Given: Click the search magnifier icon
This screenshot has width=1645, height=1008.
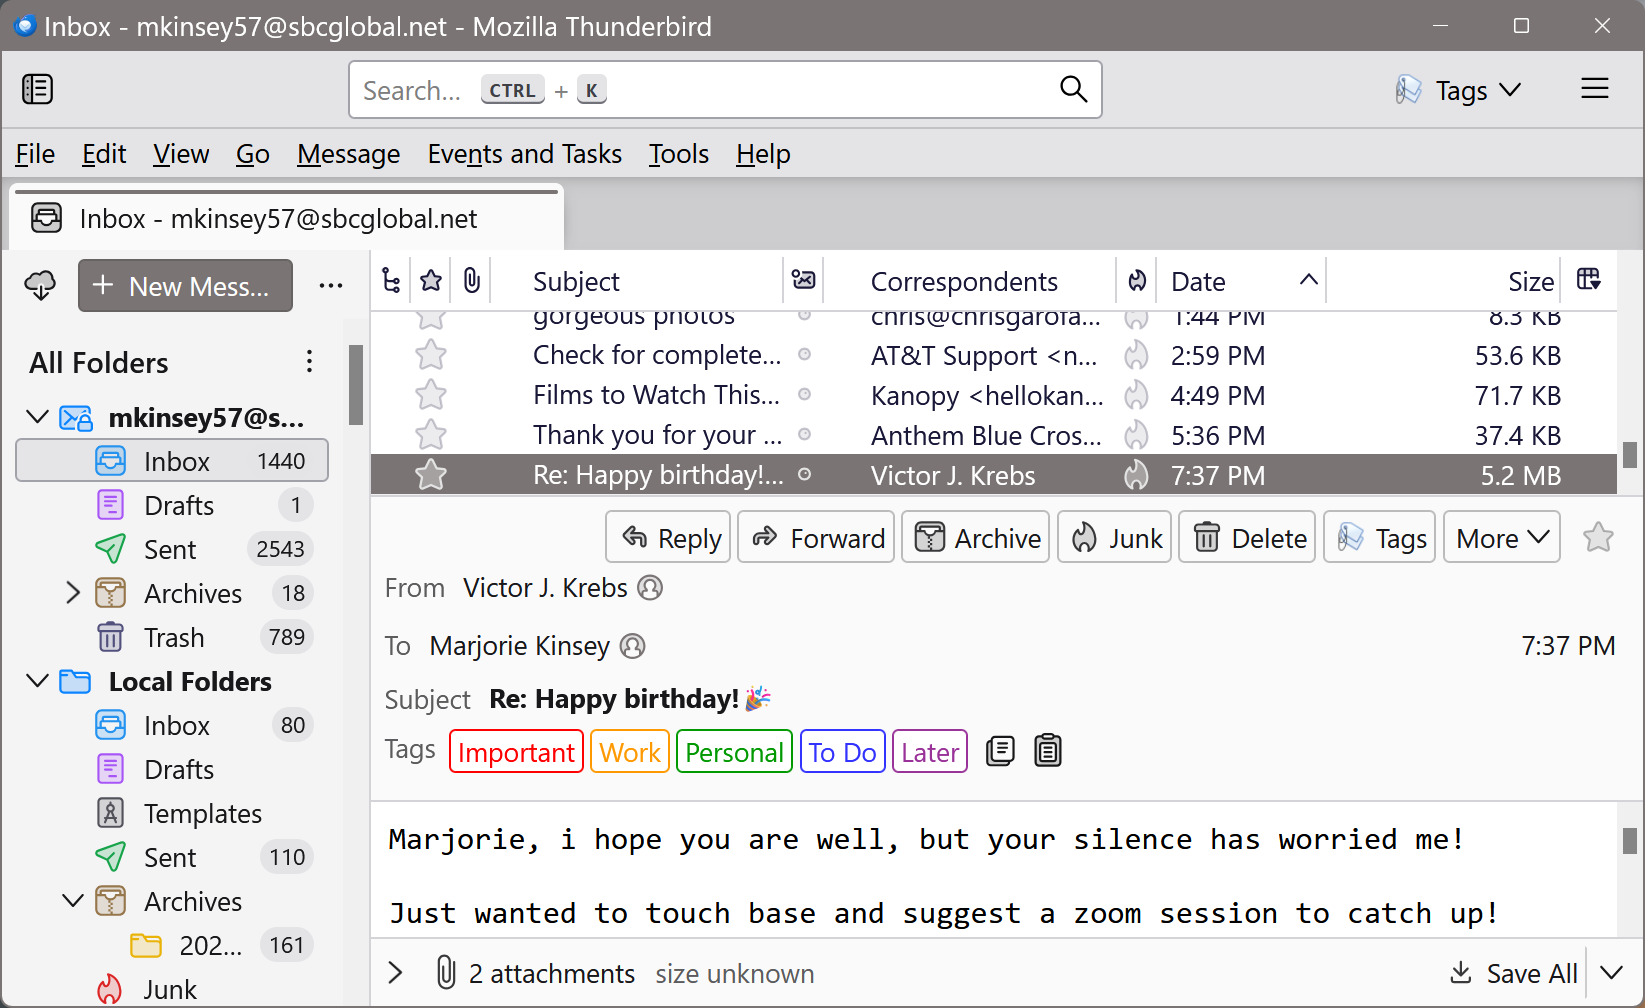Looking at the screenshot, I should pos(1073,89).
